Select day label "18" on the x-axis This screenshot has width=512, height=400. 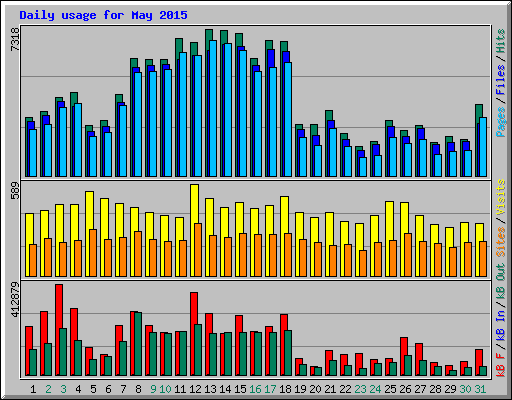coord(285,389)
